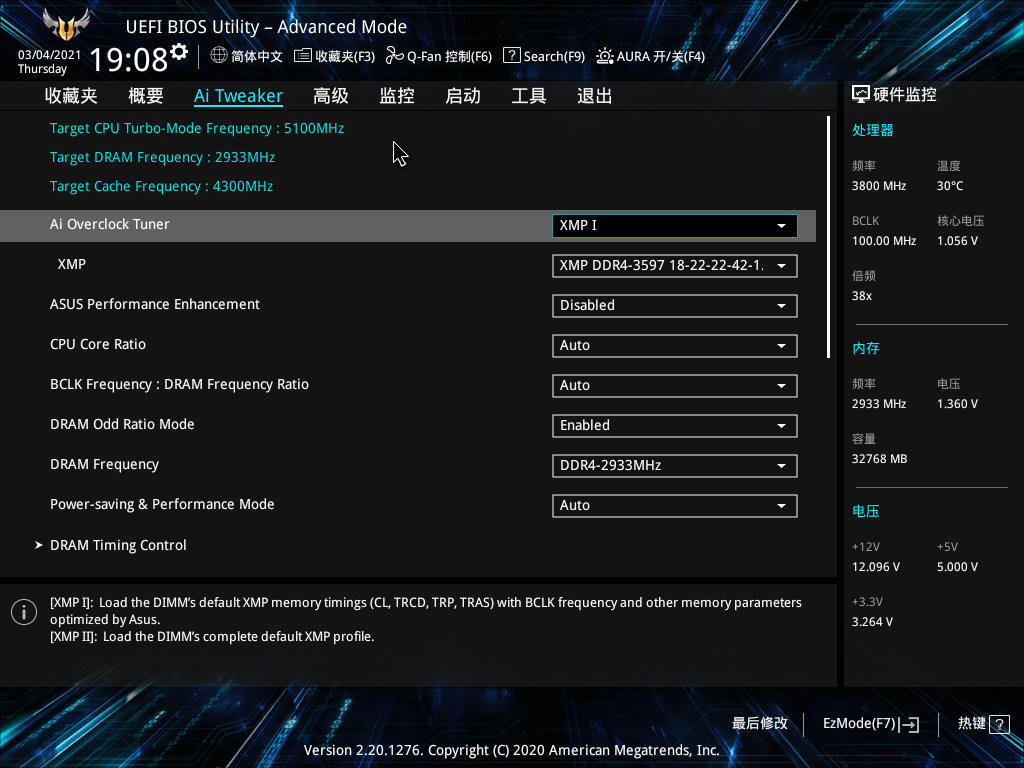Open the CPU Core Ratio dropdown

[674, 345]
